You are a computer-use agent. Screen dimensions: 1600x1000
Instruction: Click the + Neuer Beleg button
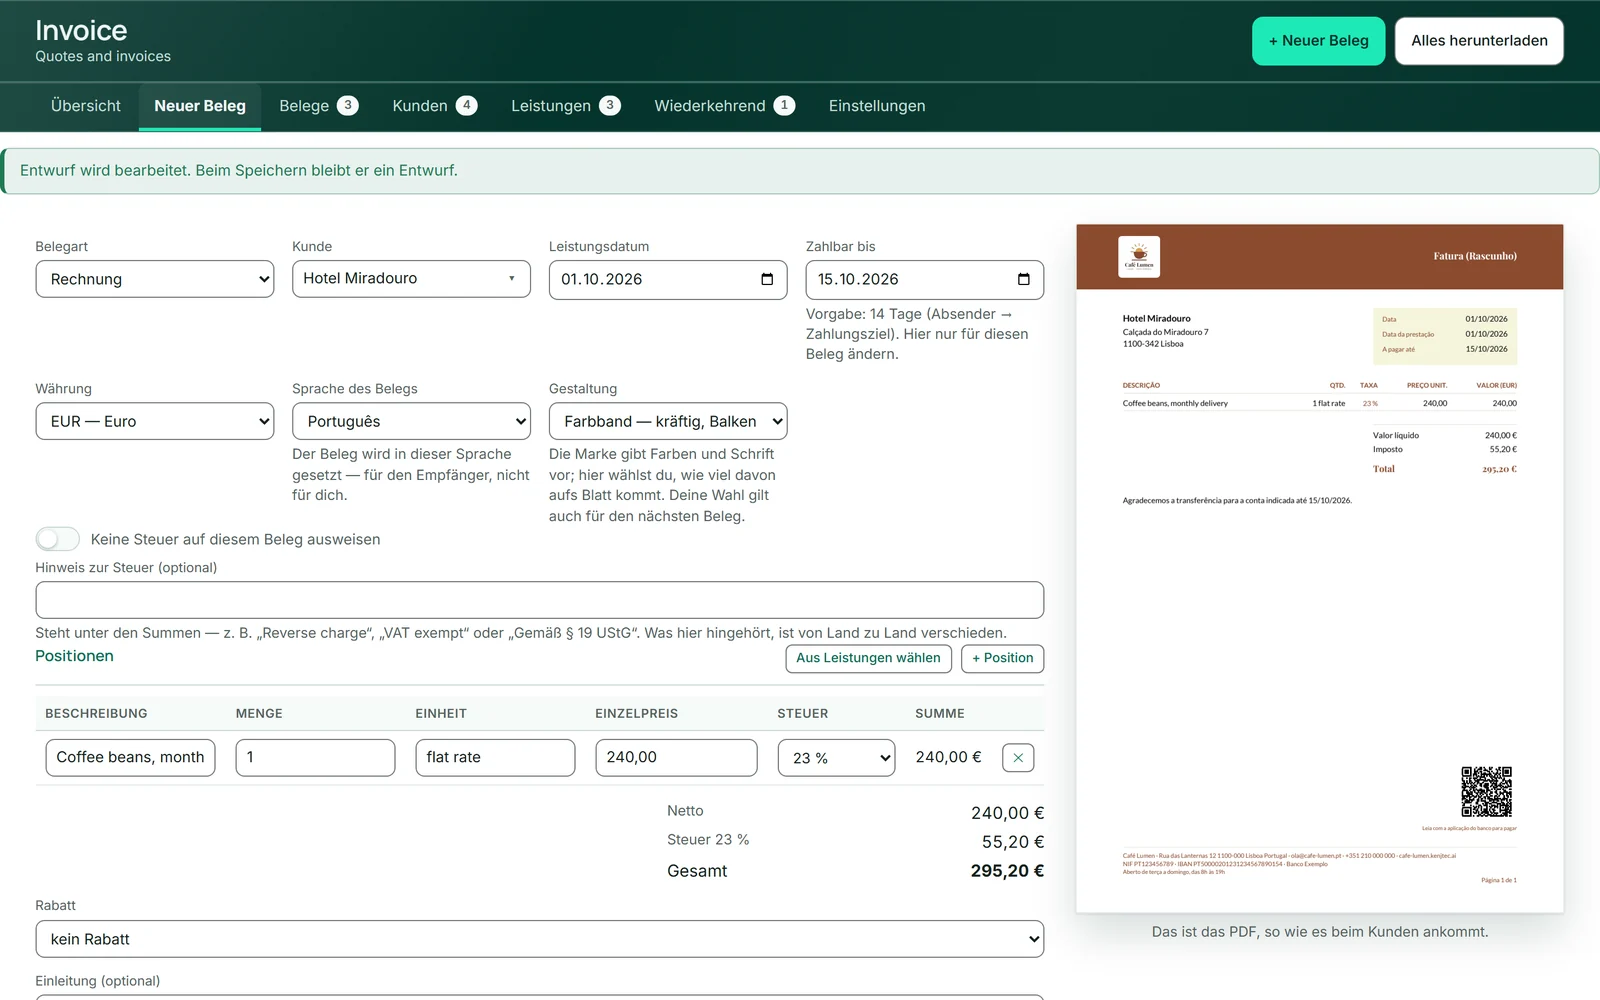click(1318, 41)
